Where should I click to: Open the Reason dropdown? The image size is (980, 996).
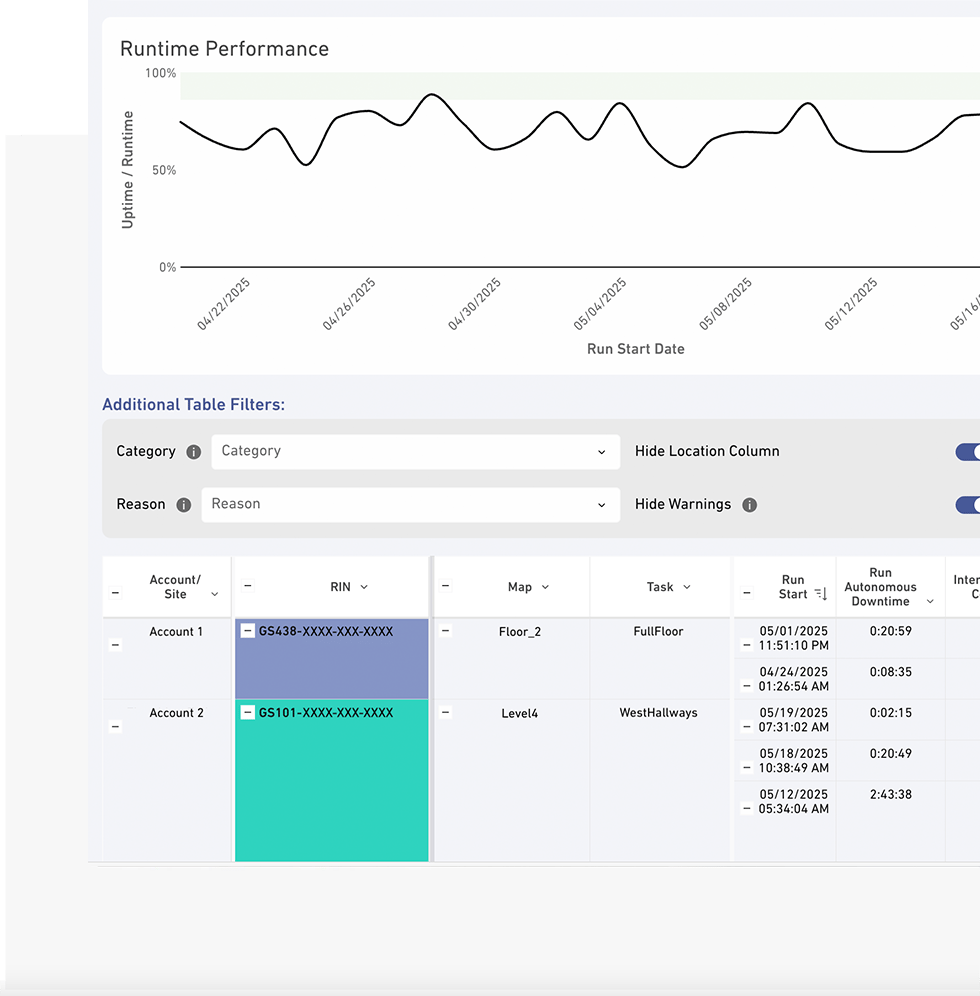pos(410,505)
